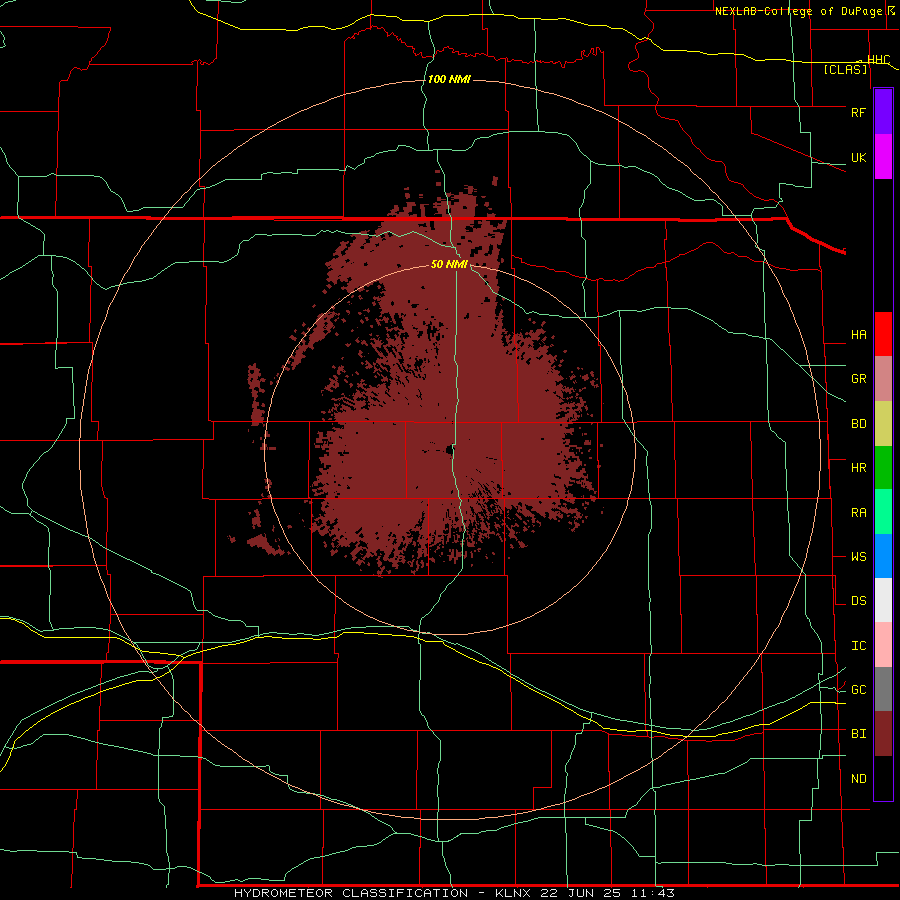The width and height of the screenshot is (900, 900).
Task: Click the BI brown legend swatch
Action: click(883, 734)
